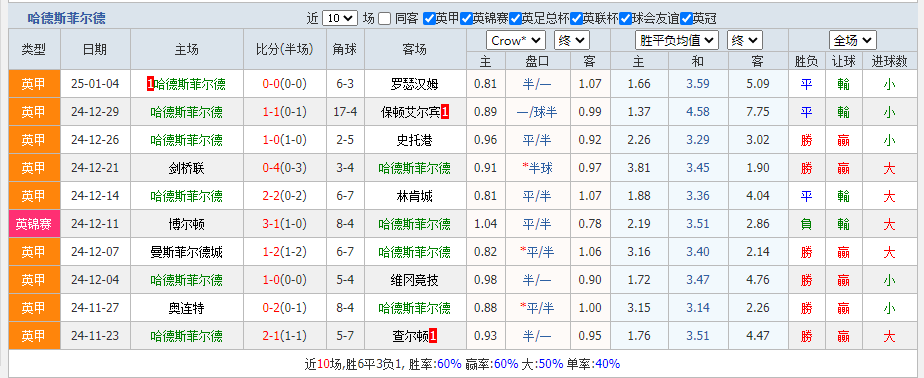Click corner count 17-4

pyautogui.click(x=345, y=111)
